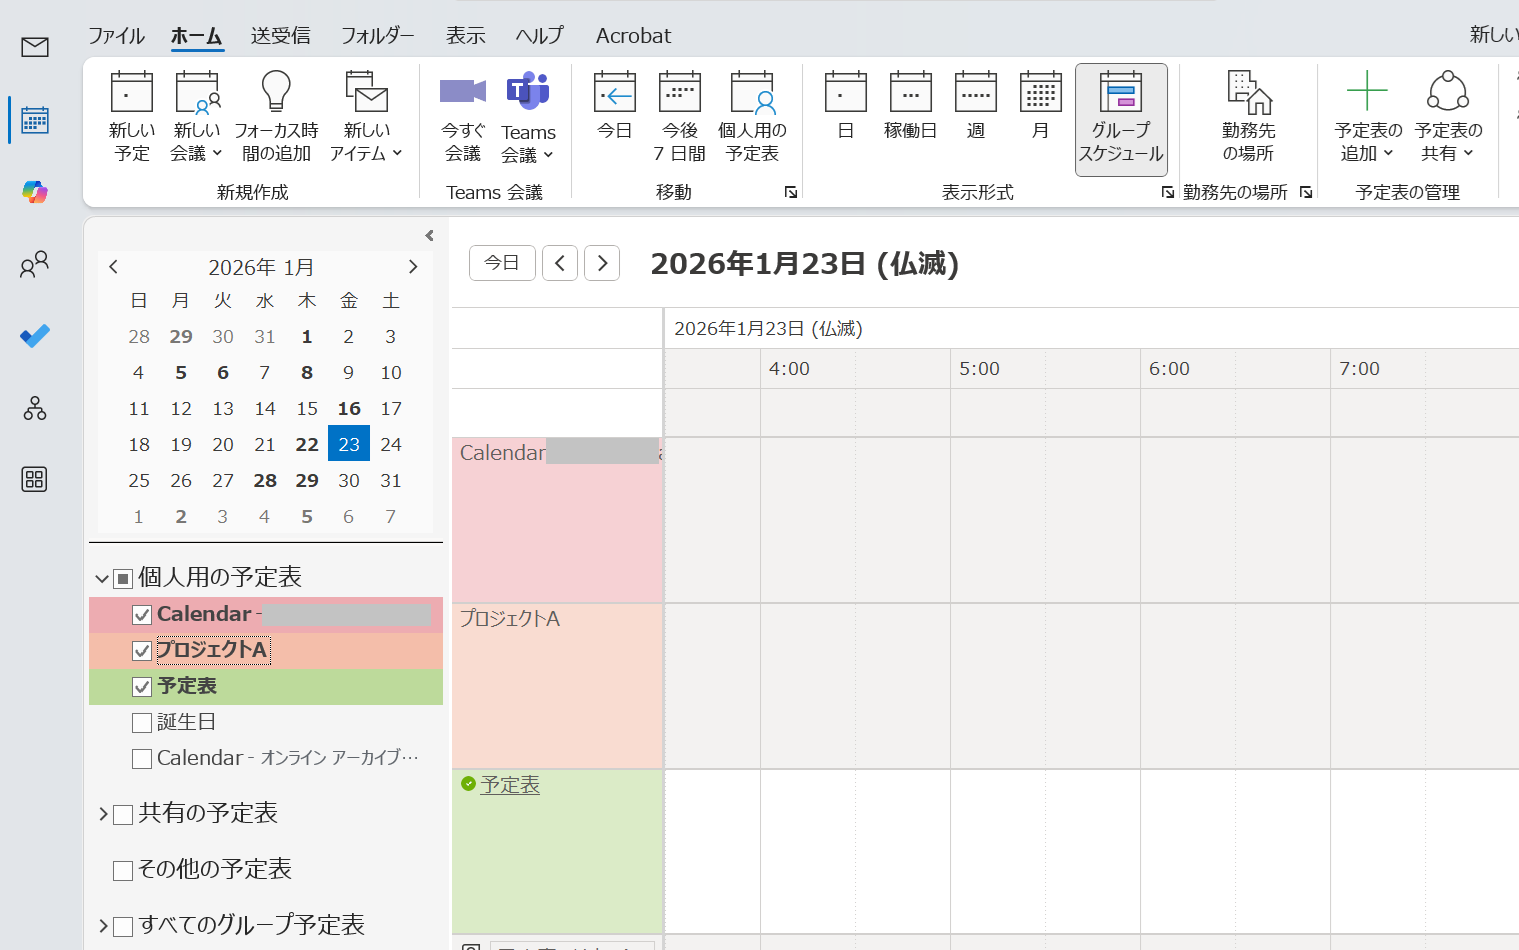
Task: Click the フォーカス時間の追加 icon
Action: point(276,112)
